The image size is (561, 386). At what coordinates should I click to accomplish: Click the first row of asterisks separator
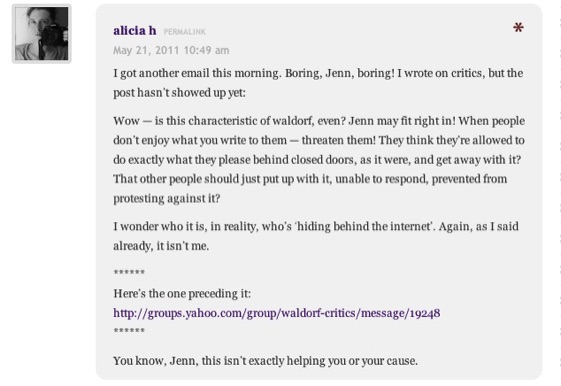[129, 273]
